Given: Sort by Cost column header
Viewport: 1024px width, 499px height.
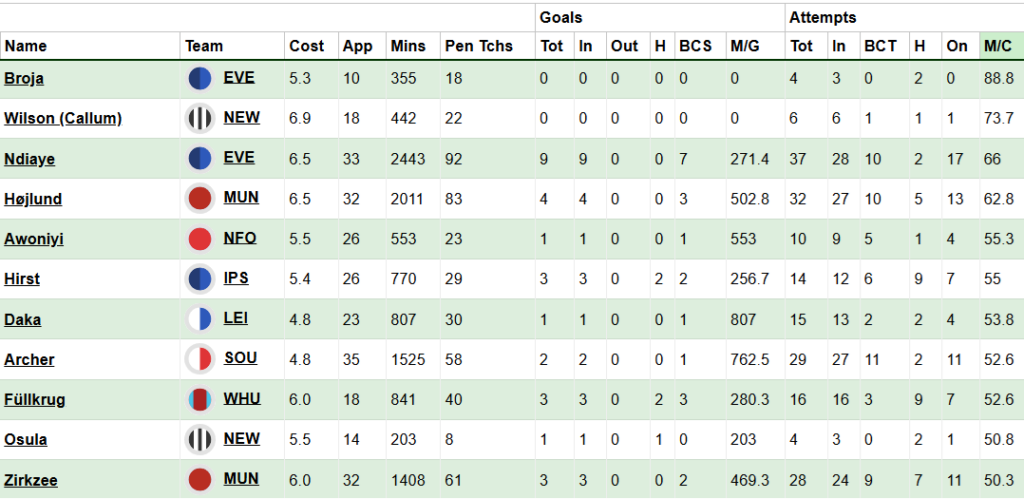Looking at the screenshot, I should pyautogui.click(x=306, y=46).
